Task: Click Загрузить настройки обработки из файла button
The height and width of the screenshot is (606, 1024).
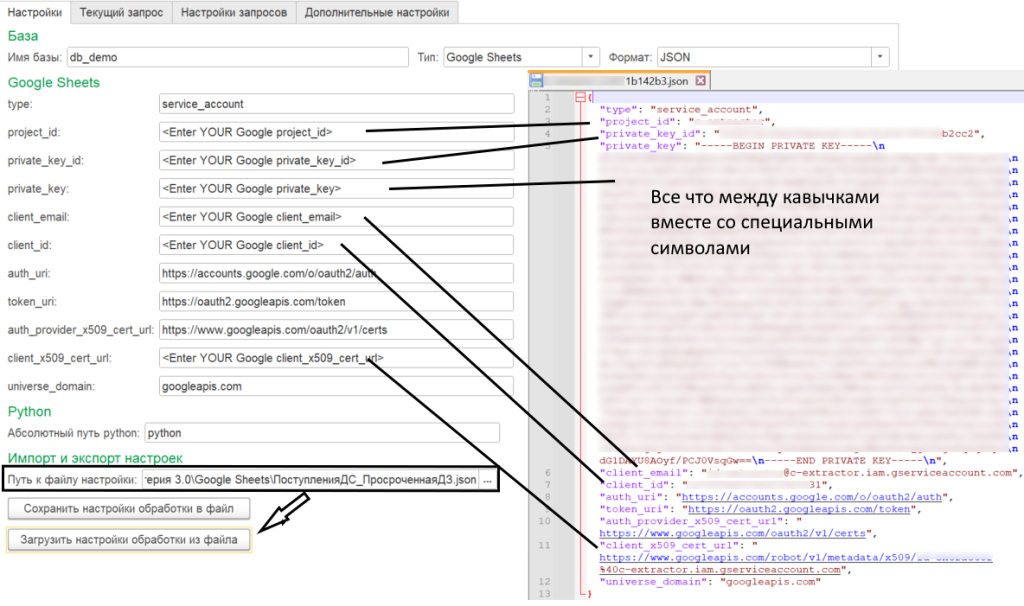Action: coord(129,541)
